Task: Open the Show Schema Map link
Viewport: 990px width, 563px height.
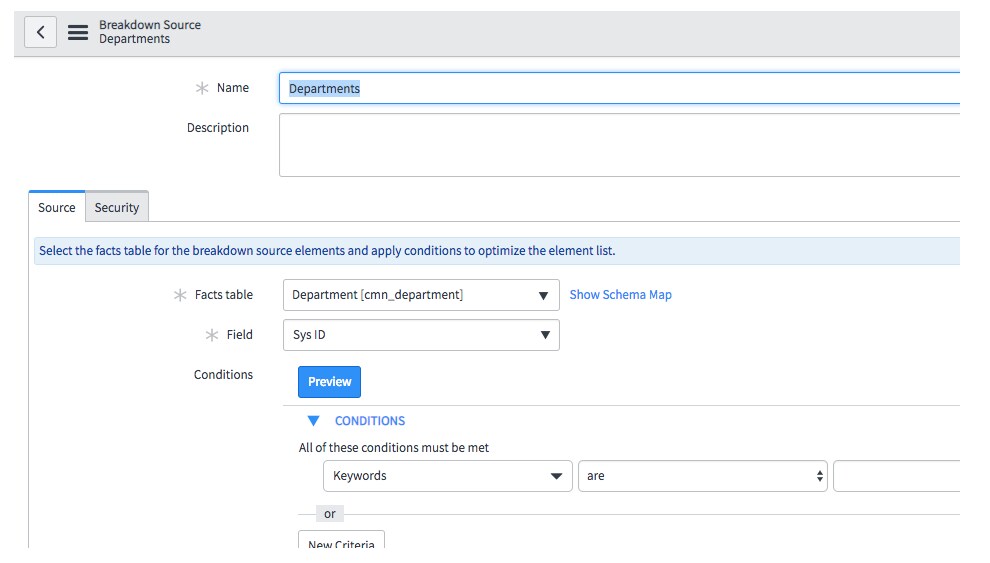Action: click(621, 295)
